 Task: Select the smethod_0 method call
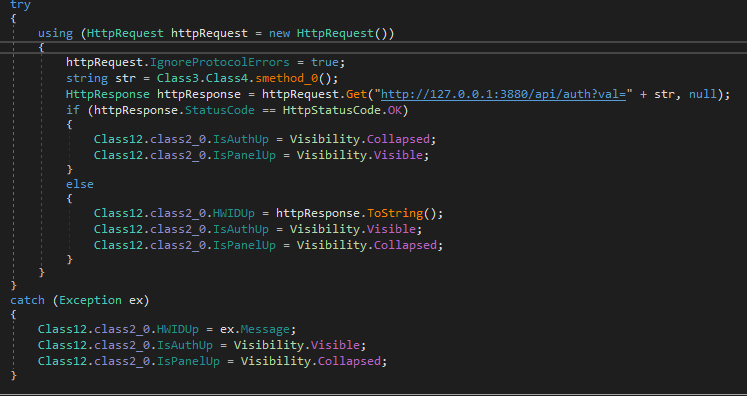pyautogui.click(x=286, y=78)
